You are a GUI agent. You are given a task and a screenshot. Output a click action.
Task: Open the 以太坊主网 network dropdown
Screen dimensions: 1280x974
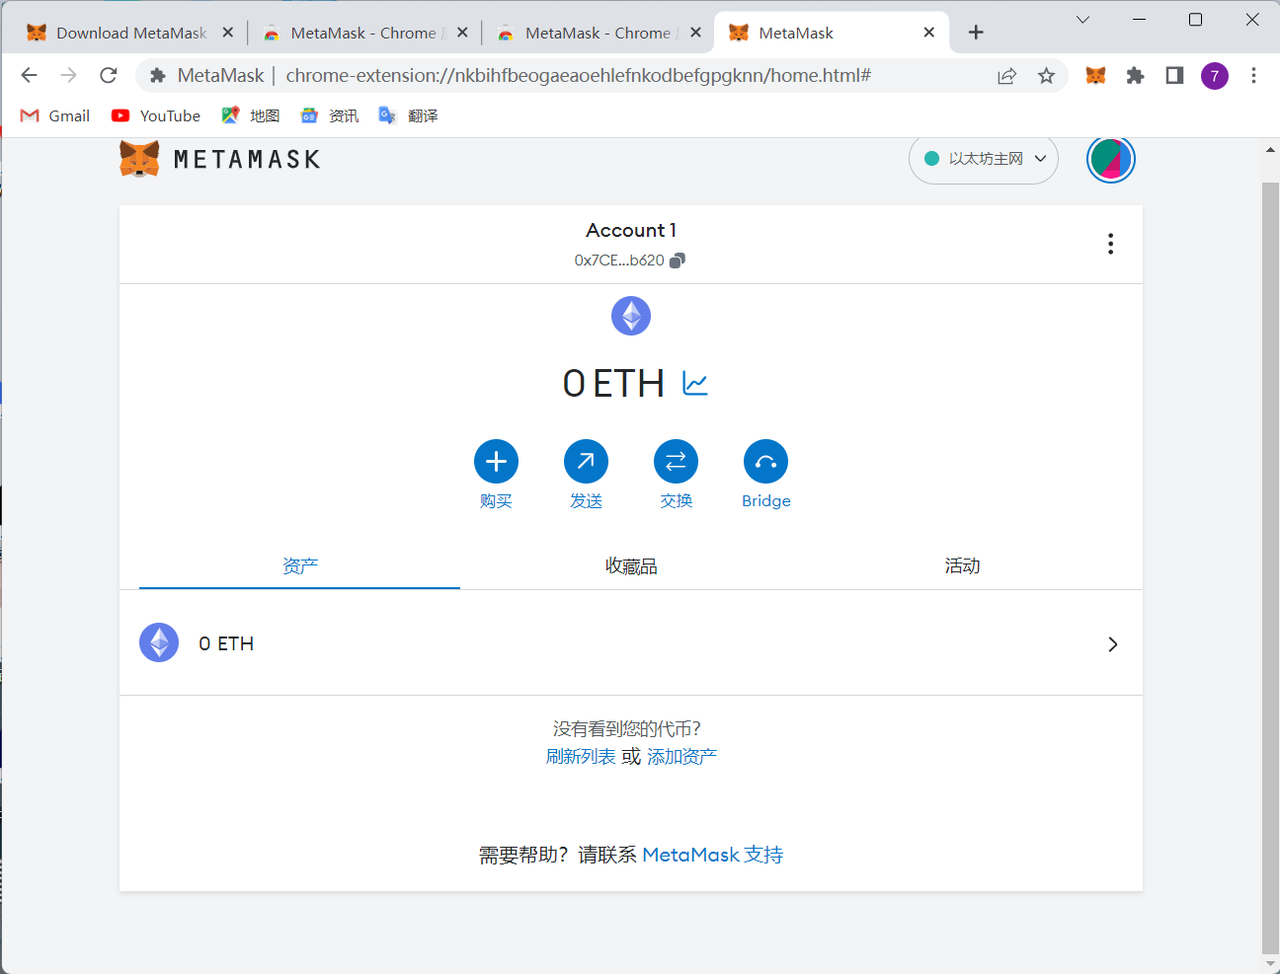(x=983, y=159)
